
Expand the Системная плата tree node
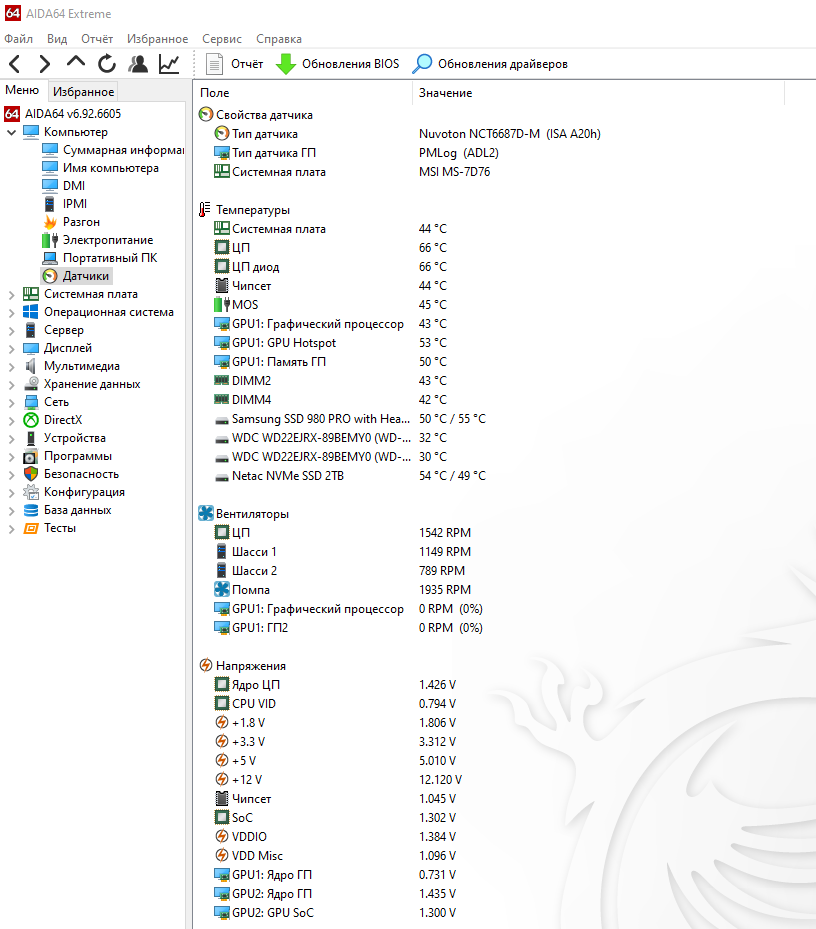[11, 294]
